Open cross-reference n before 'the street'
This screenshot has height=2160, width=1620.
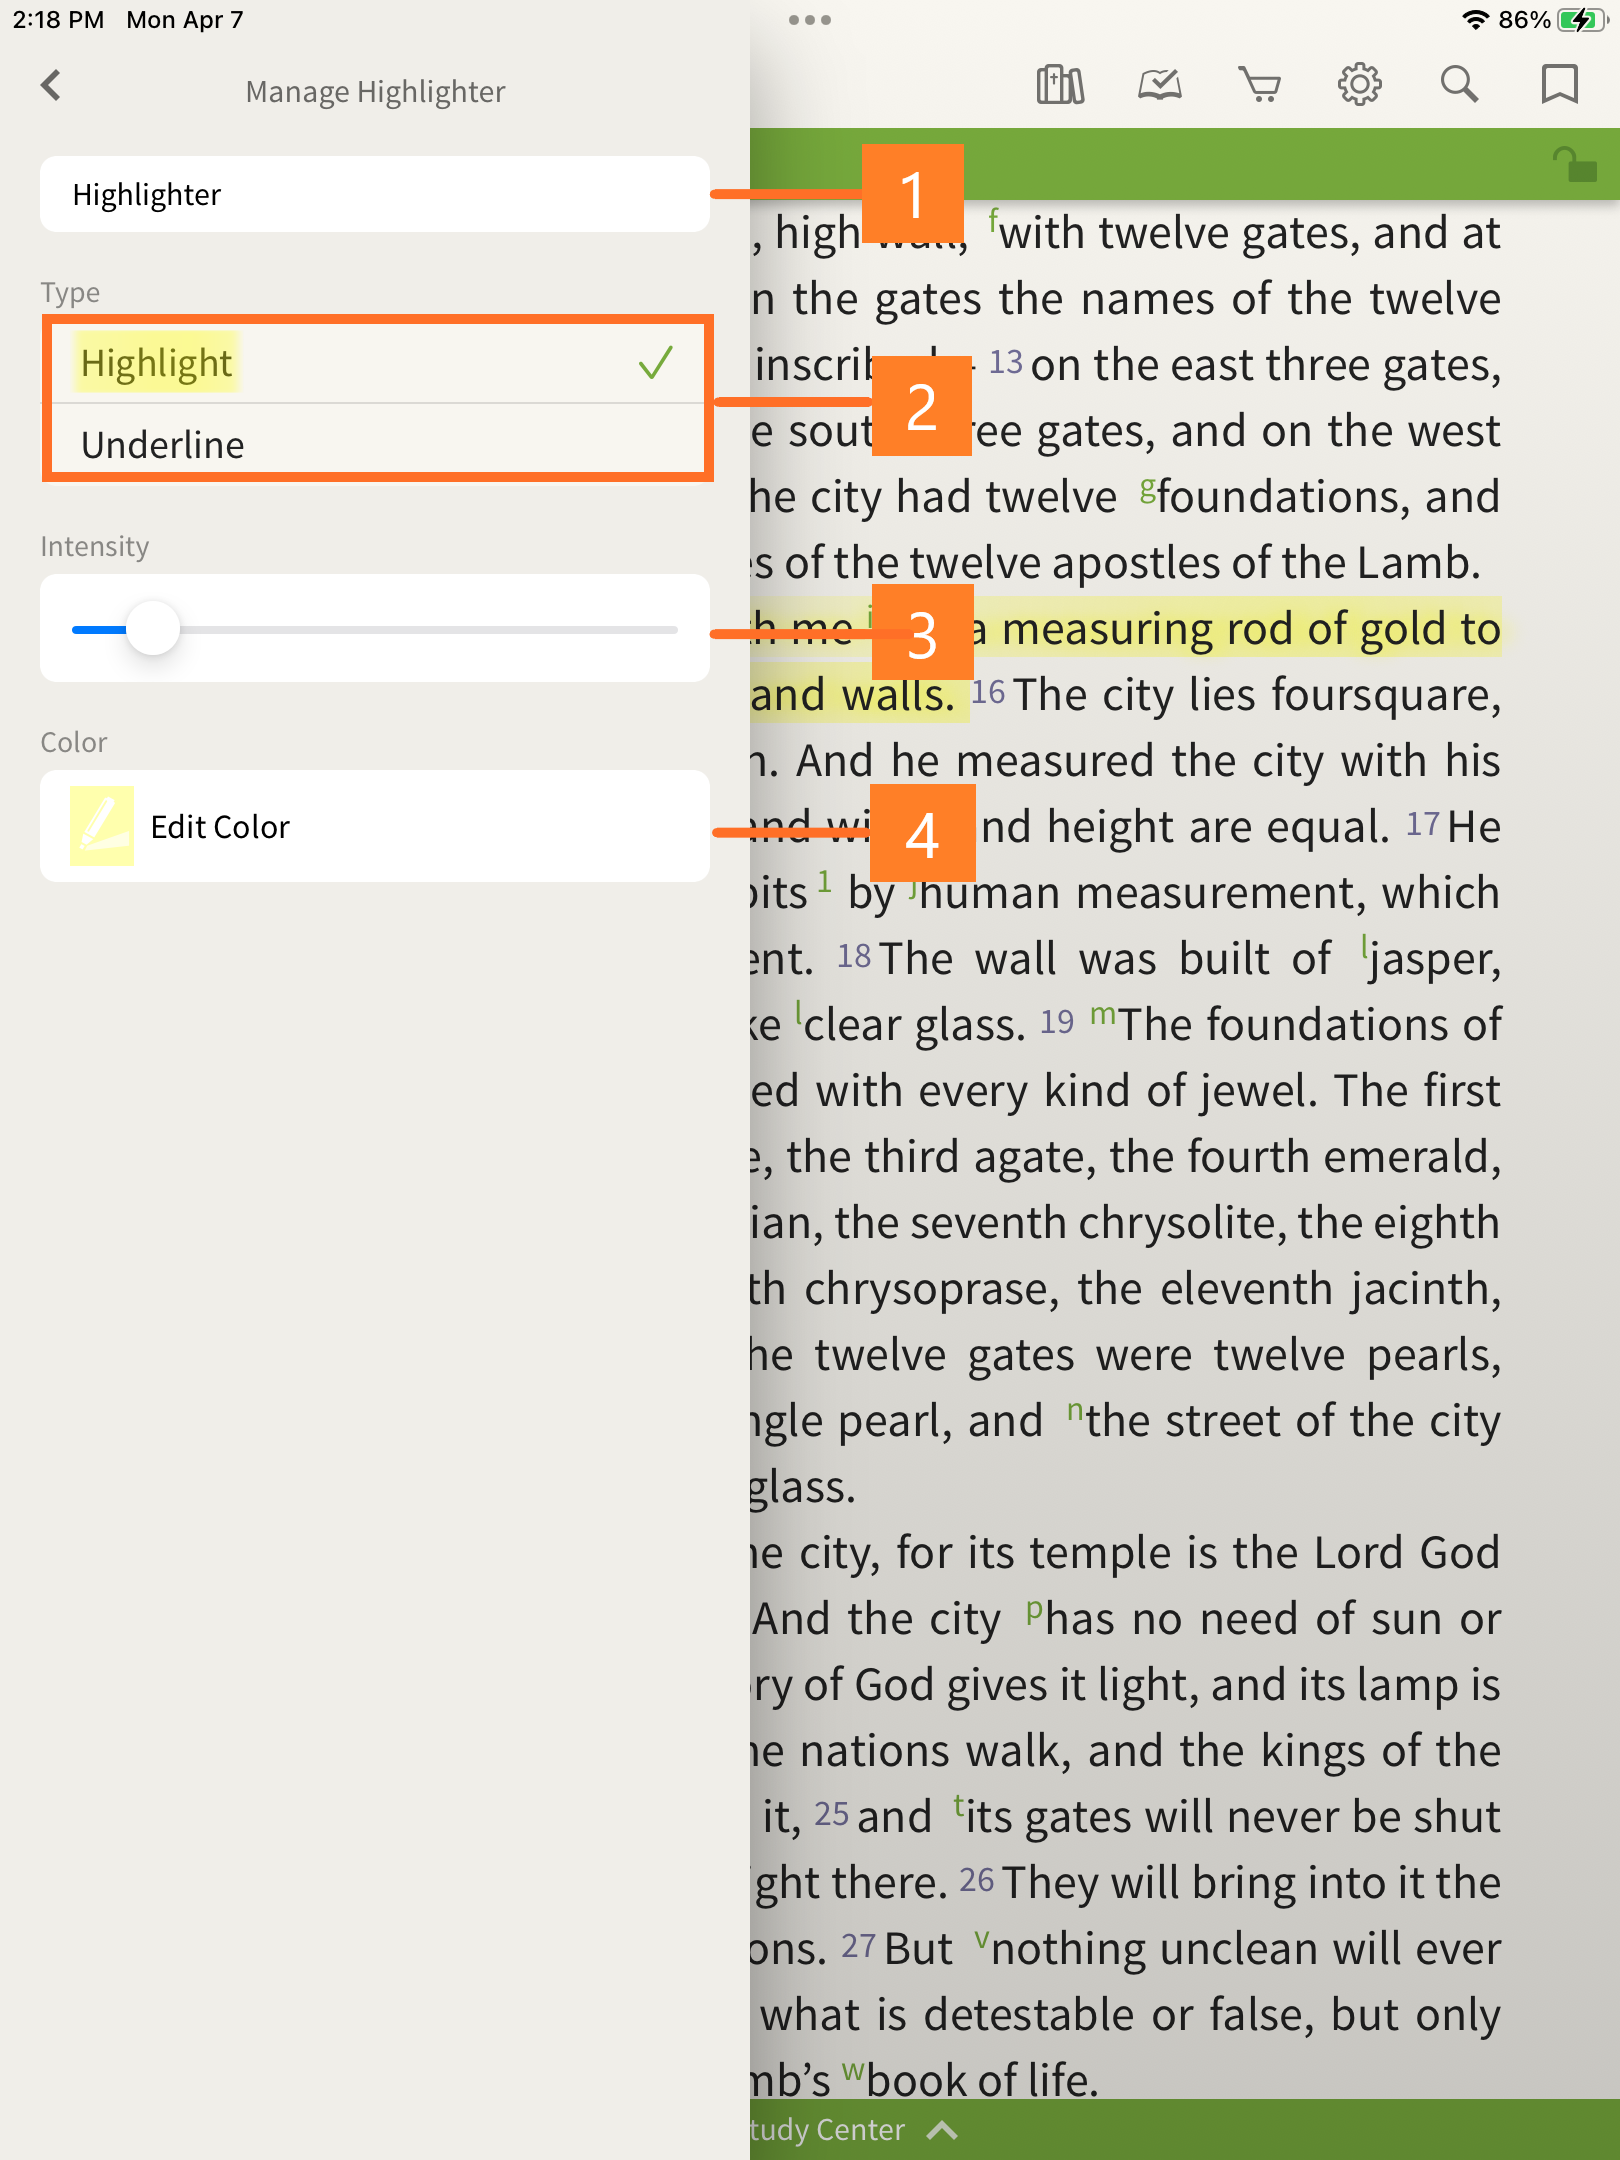[x=1075, y=1410]
